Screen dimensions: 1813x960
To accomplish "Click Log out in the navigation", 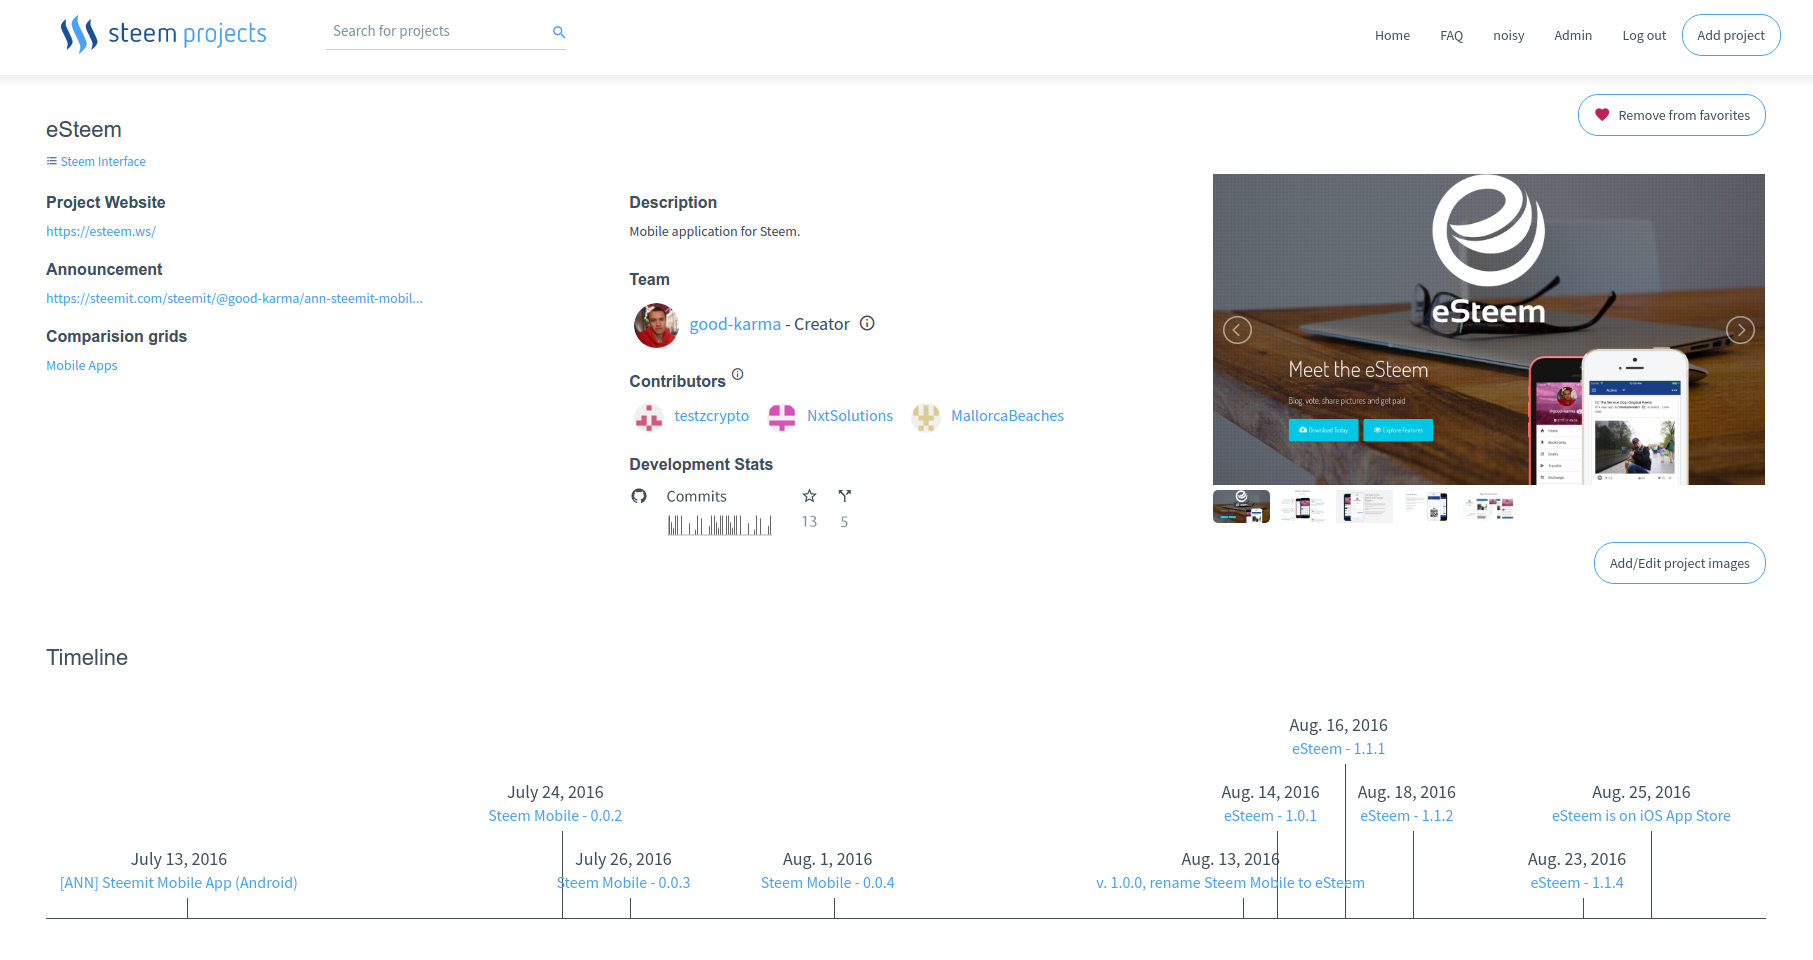I will [x=1644, y=35].
